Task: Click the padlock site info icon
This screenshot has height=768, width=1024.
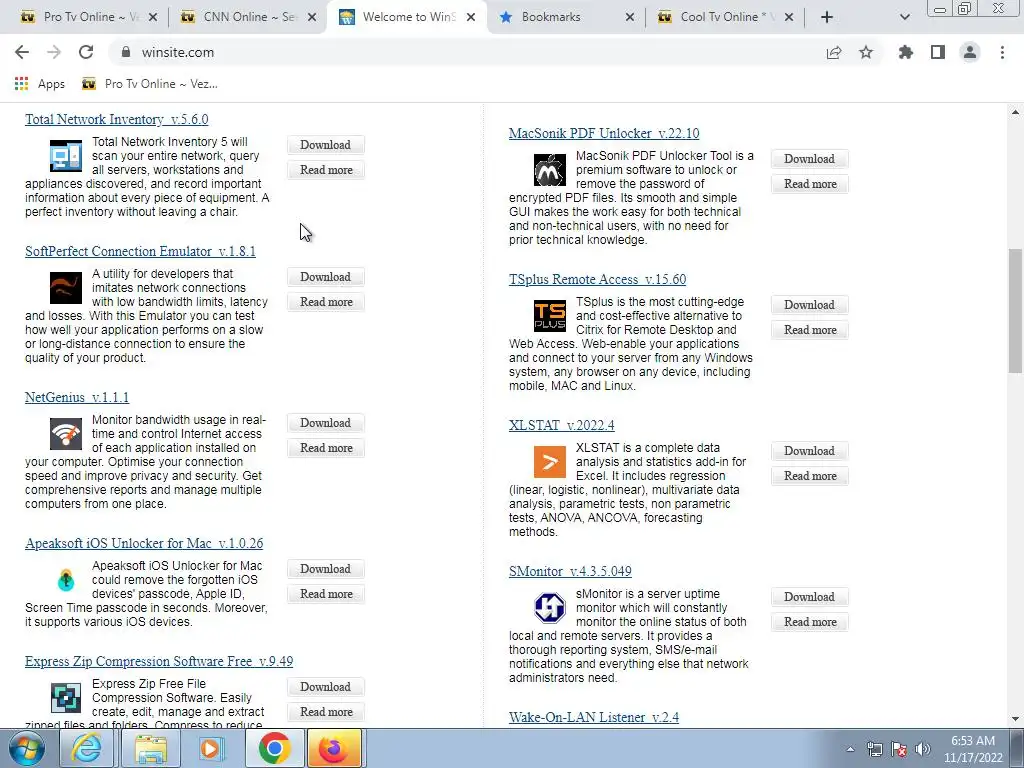Action: 126,52
